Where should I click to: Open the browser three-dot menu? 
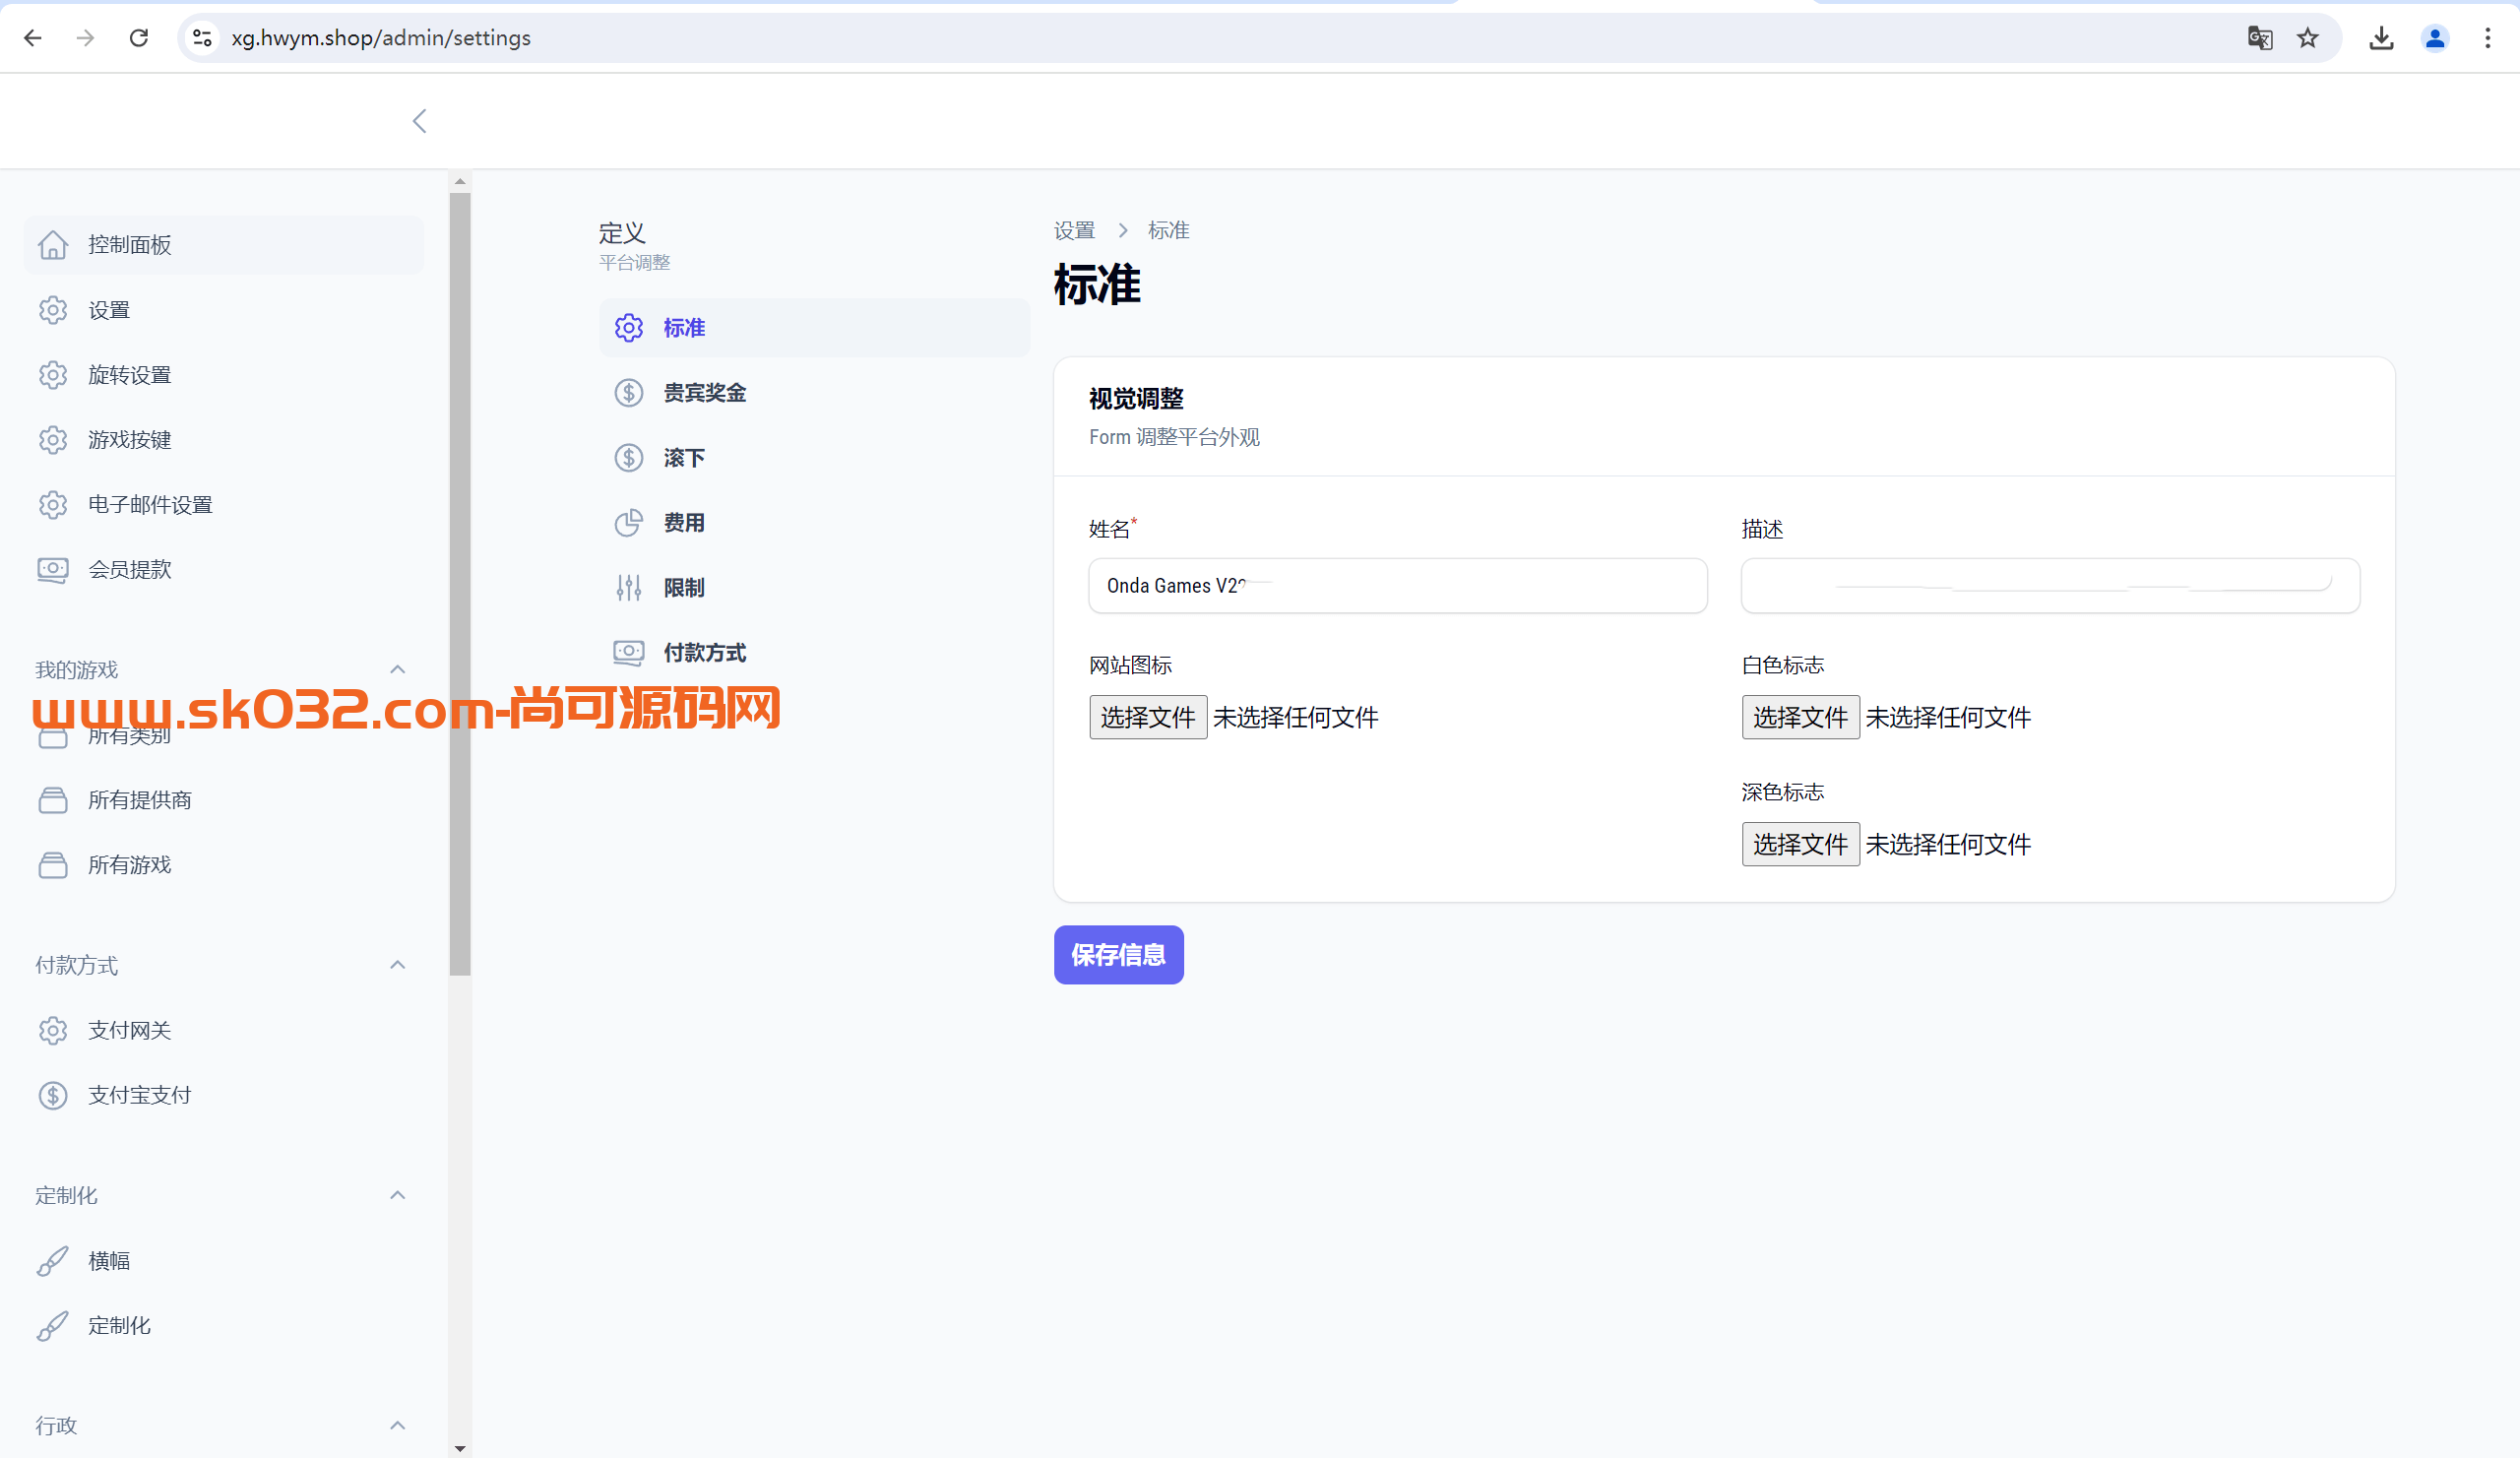2488,38
